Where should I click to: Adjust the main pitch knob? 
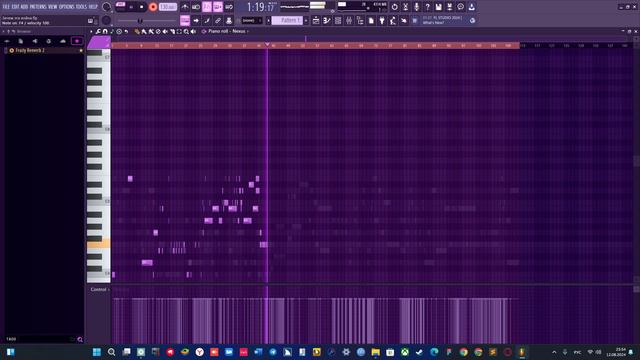coord(107,20)
